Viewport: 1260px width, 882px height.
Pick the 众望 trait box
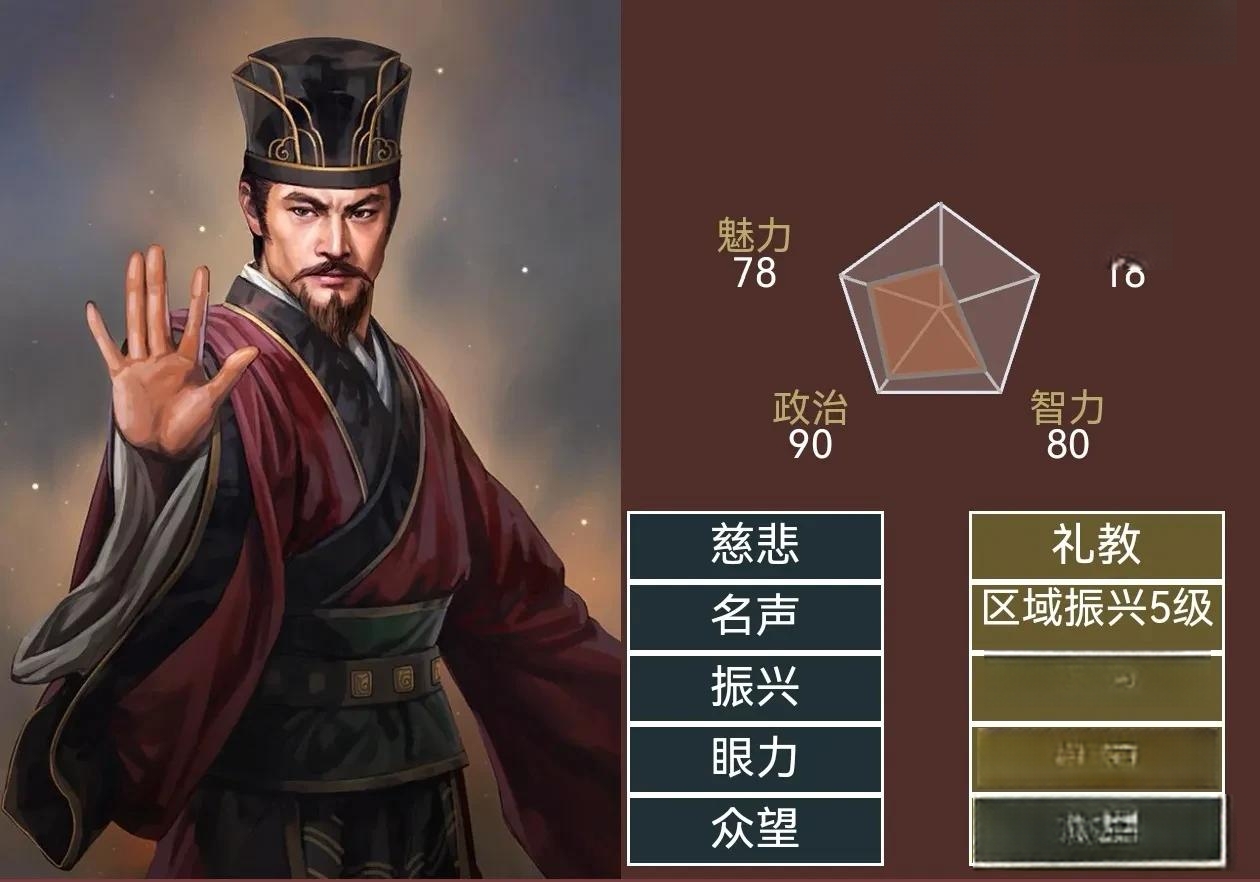point(755,830)
